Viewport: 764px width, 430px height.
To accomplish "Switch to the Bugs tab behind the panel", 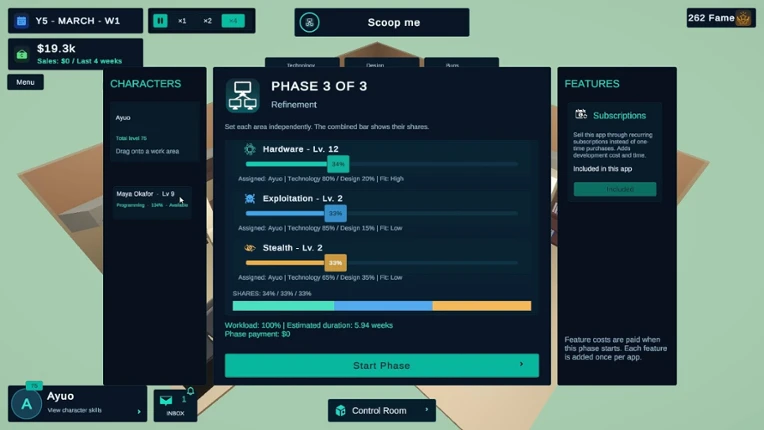I will pyautogui.click(x=461, y=63).
